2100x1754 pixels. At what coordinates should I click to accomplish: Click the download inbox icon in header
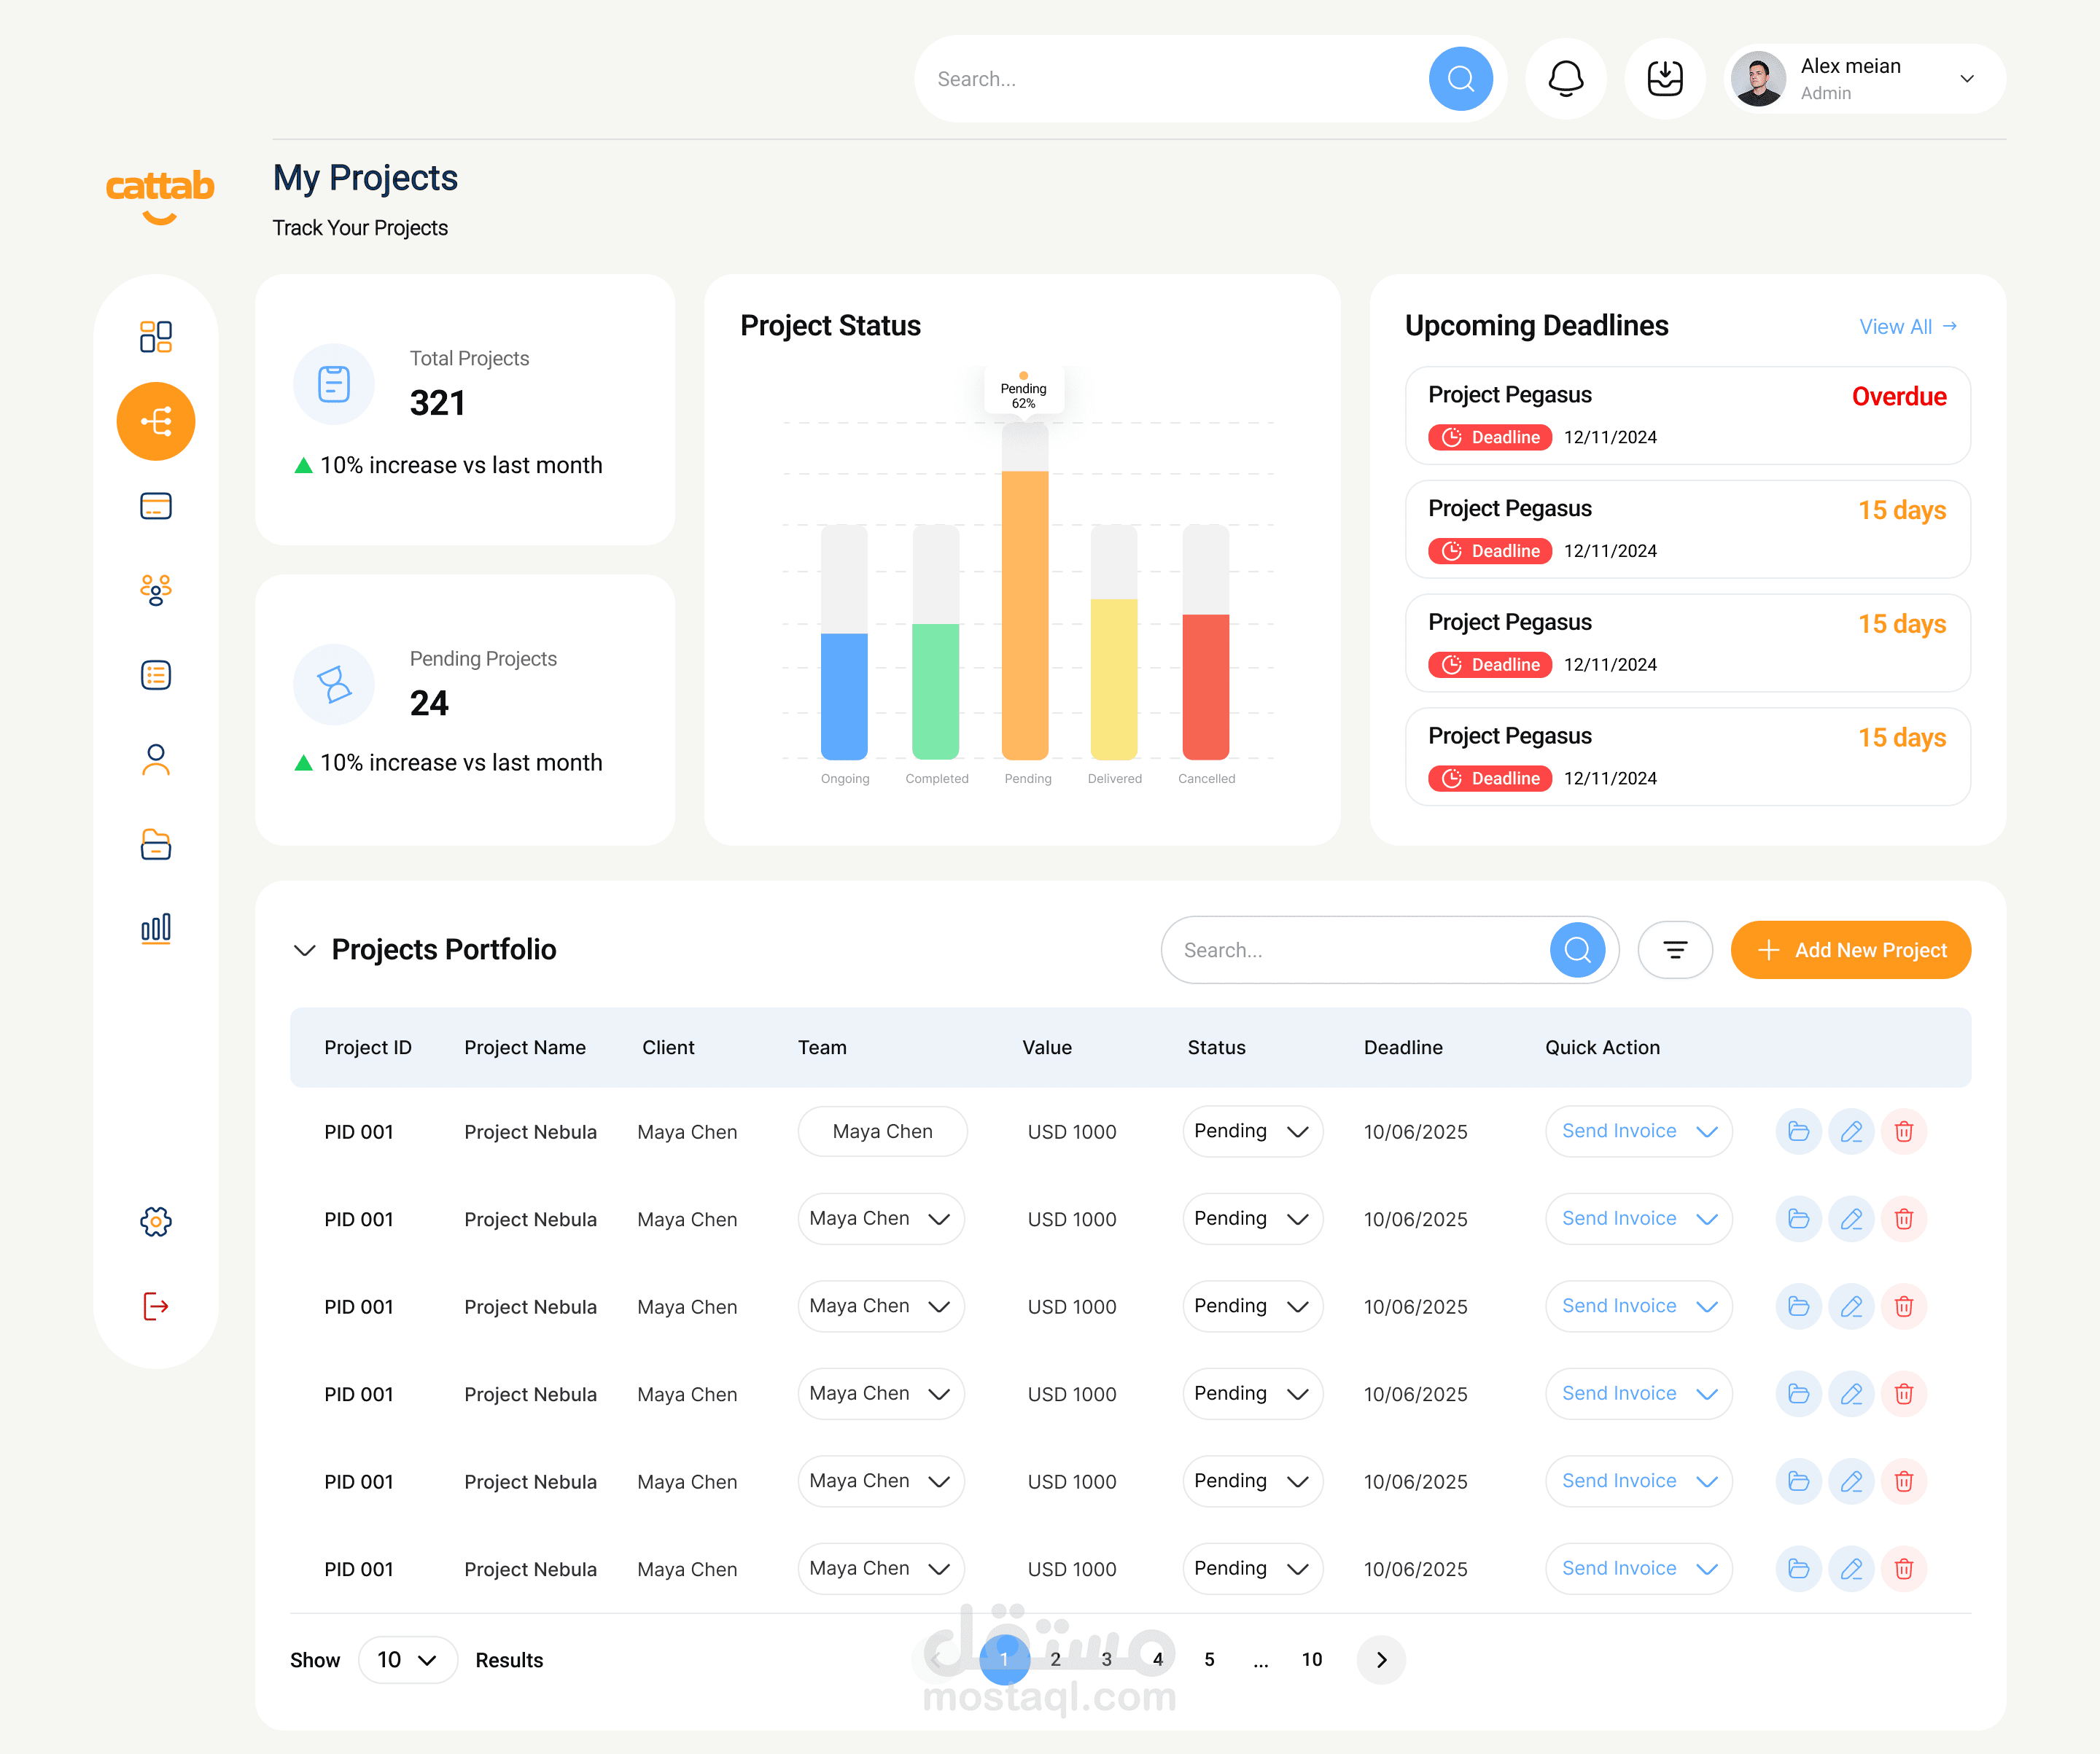click(1664, 78)
